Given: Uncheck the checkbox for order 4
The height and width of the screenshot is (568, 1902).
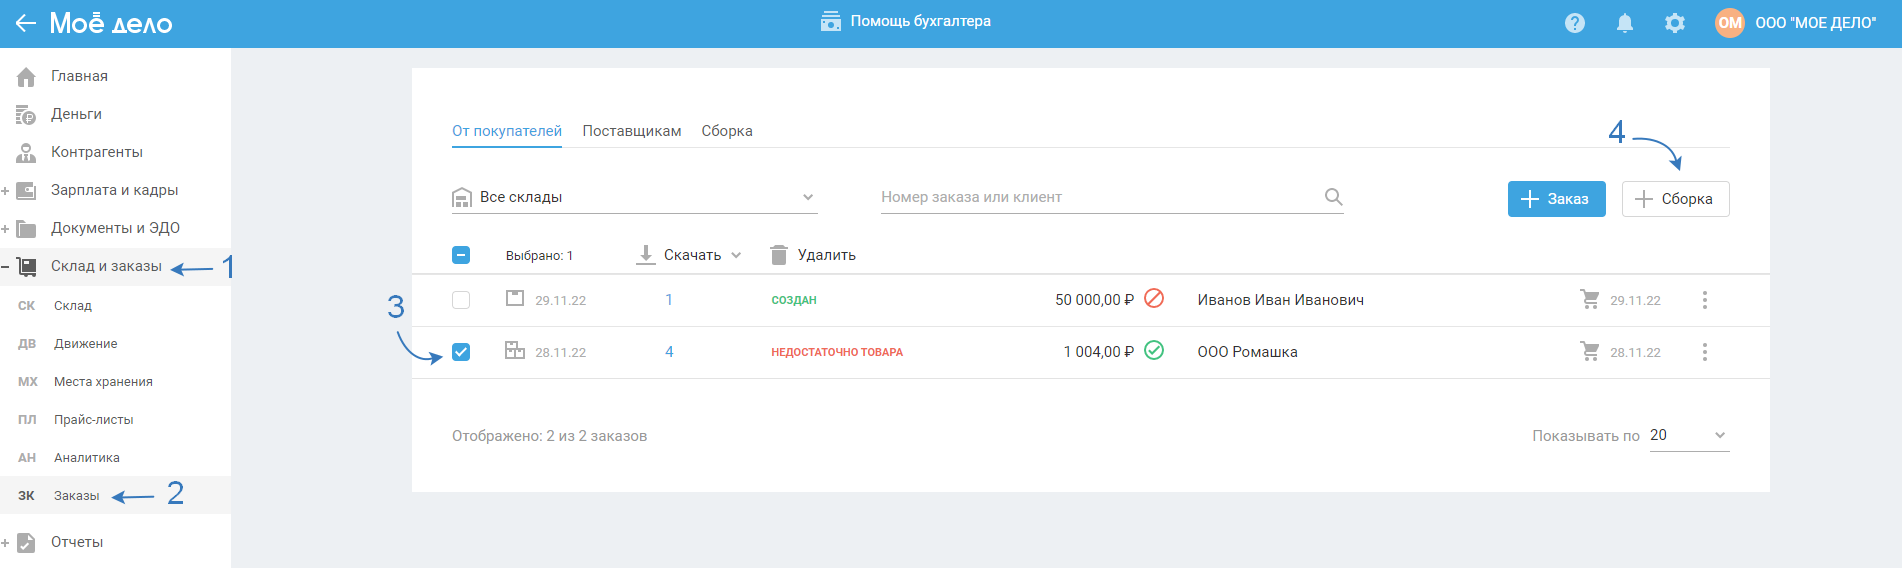Looking at the screenshot, I should tap(461, 352).
